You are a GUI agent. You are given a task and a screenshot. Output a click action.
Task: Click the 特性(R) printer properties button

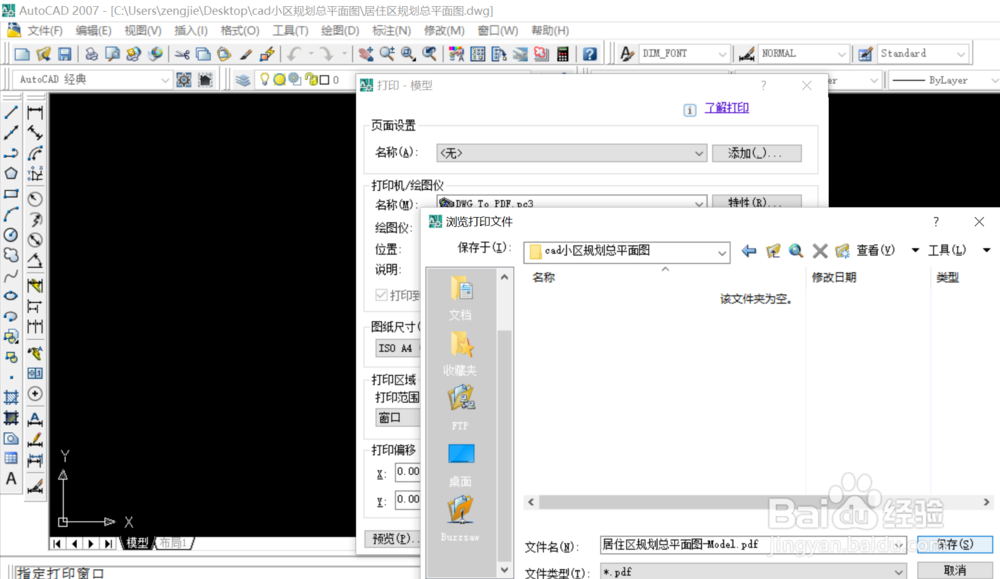[x=756, y=202]
